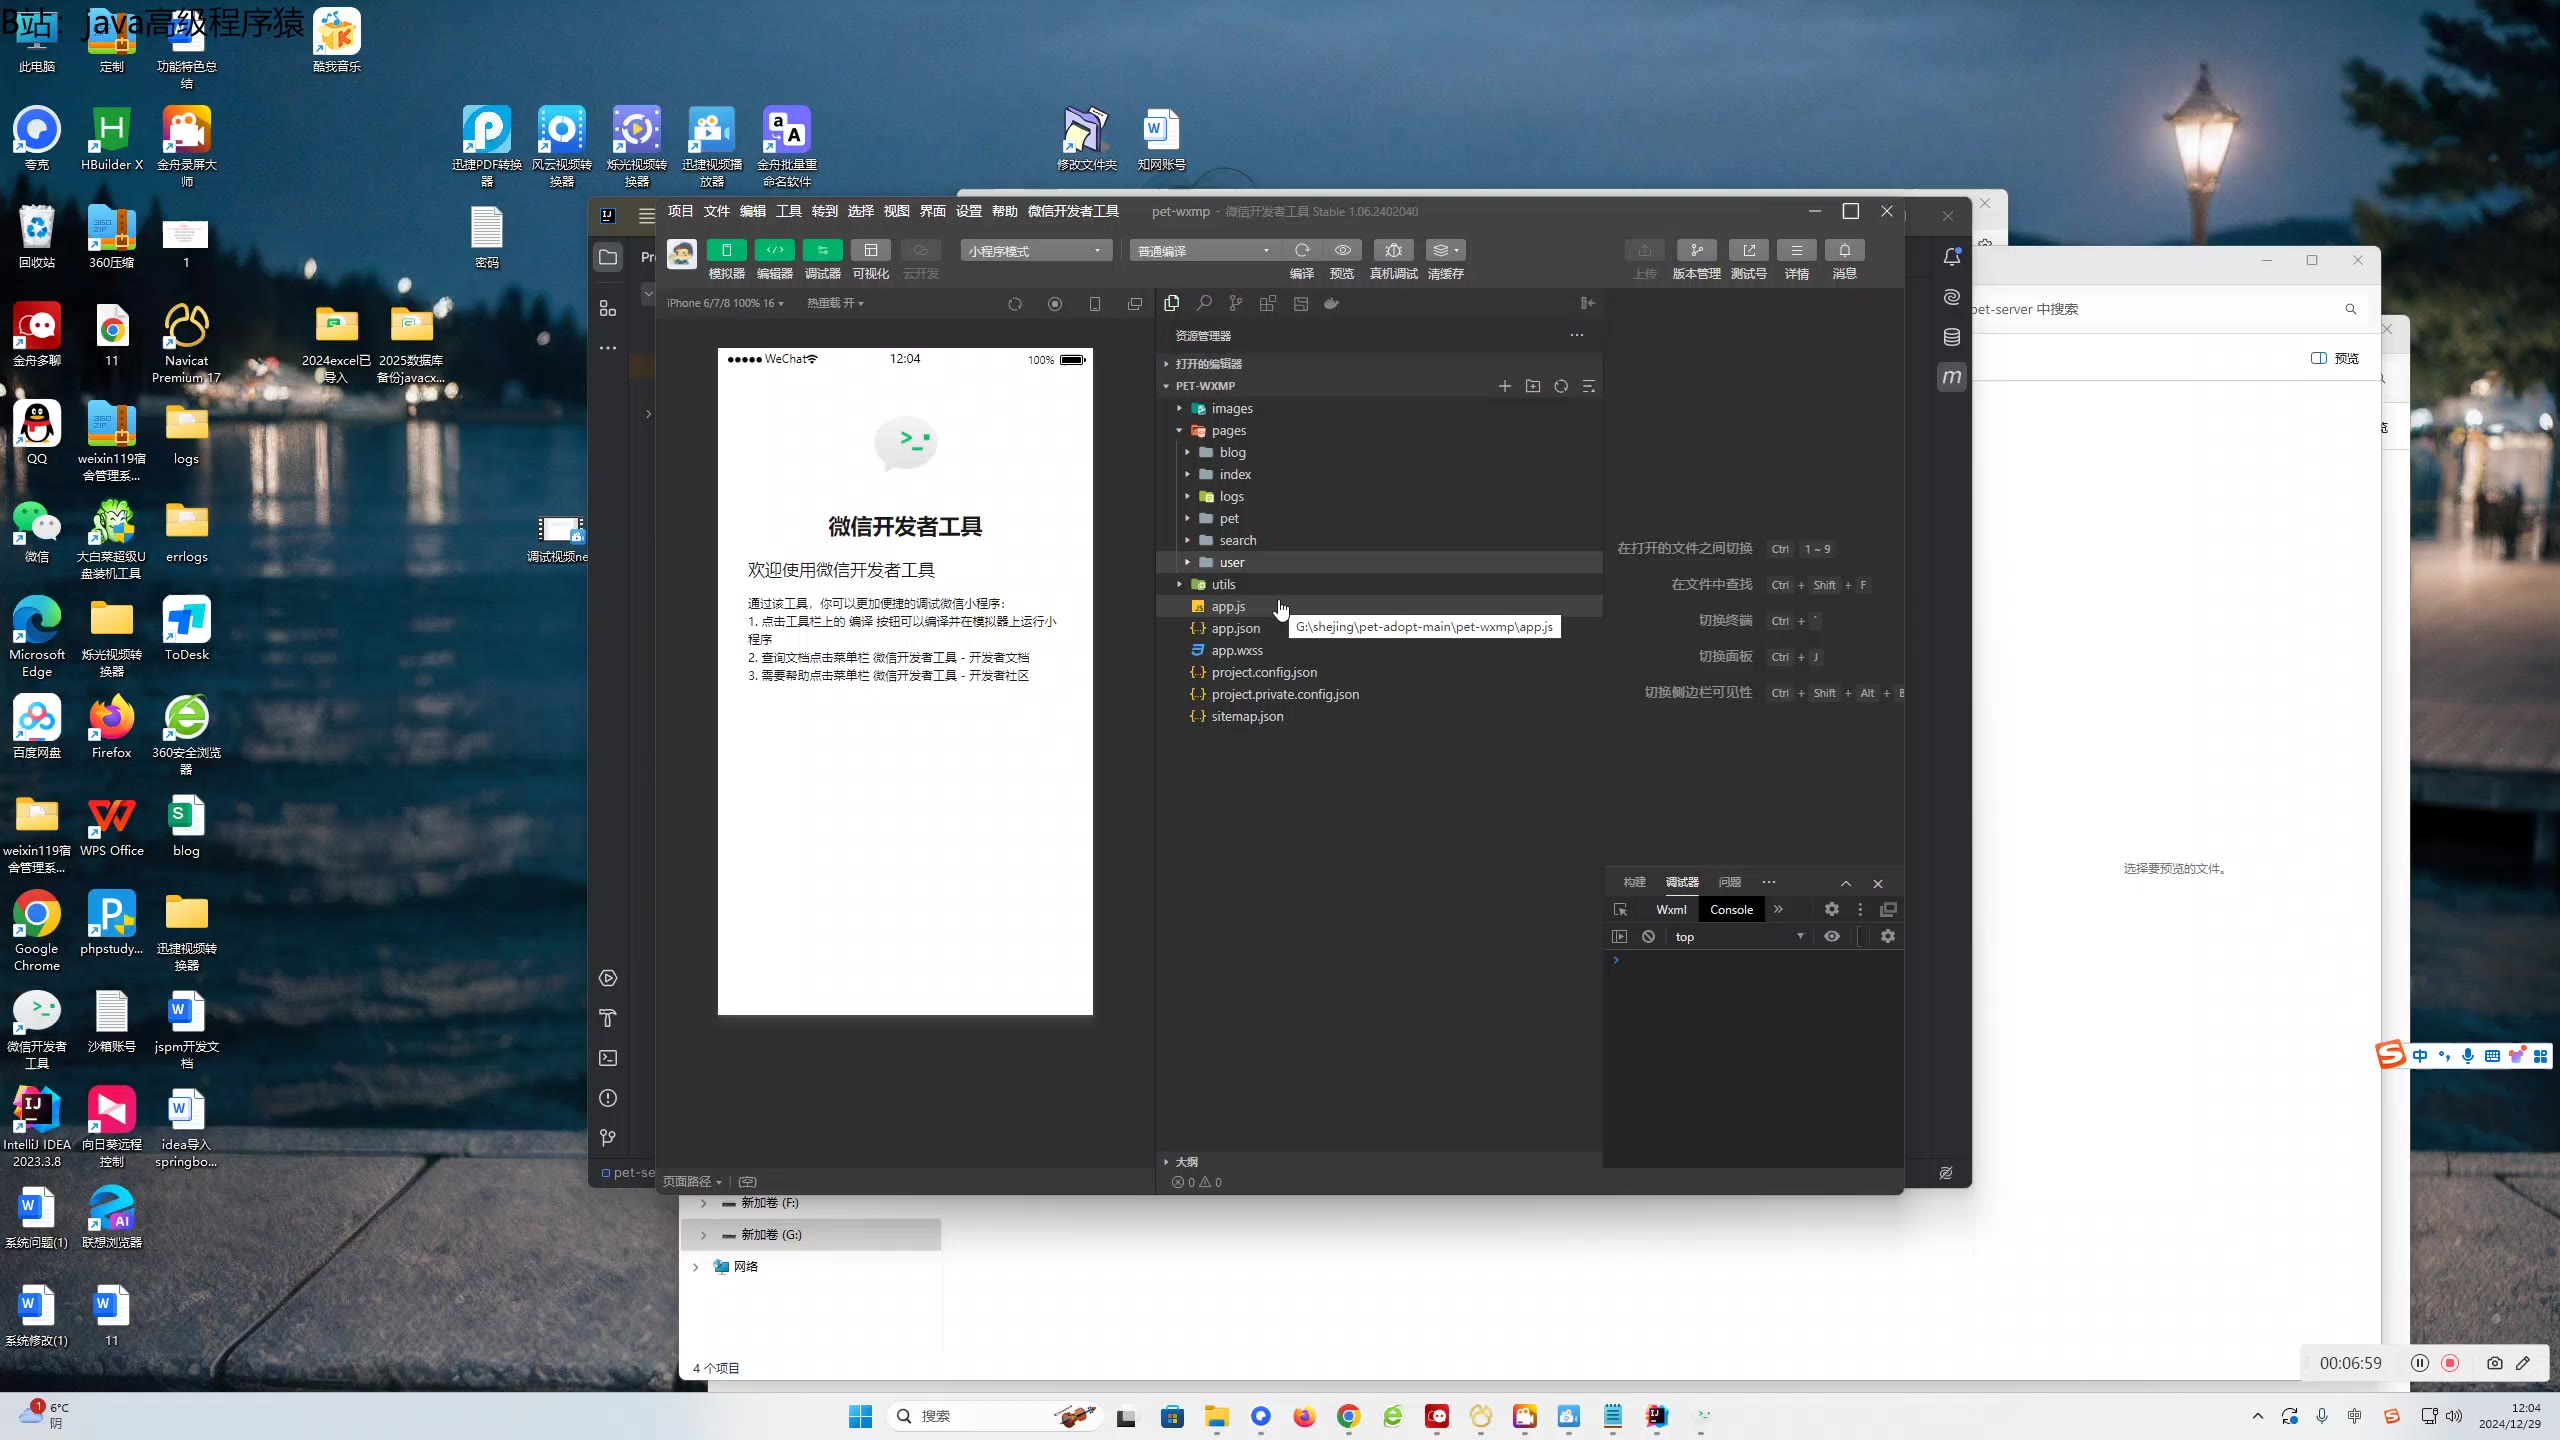This screenshot has height=1440, width=2560.
Task: Click the new folder icon in PET-WXMP
Action: 1533,386
